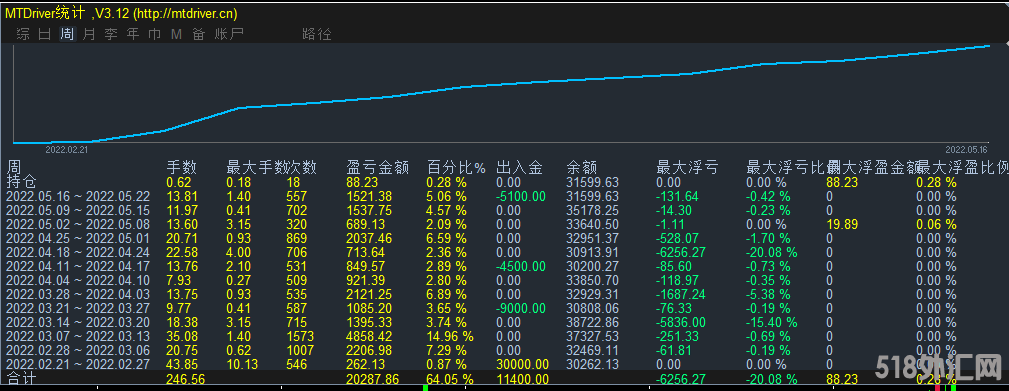
Task: Select week 2022.05.16 ~ 2022.05.22
Action: coord(78,196)
